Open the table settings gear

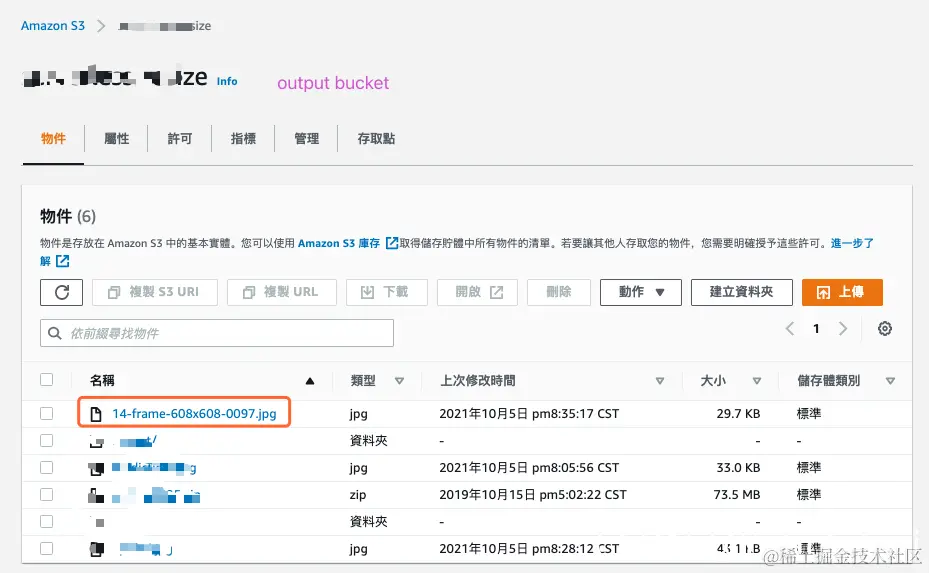pyautogui.click(x=885, y=328)
